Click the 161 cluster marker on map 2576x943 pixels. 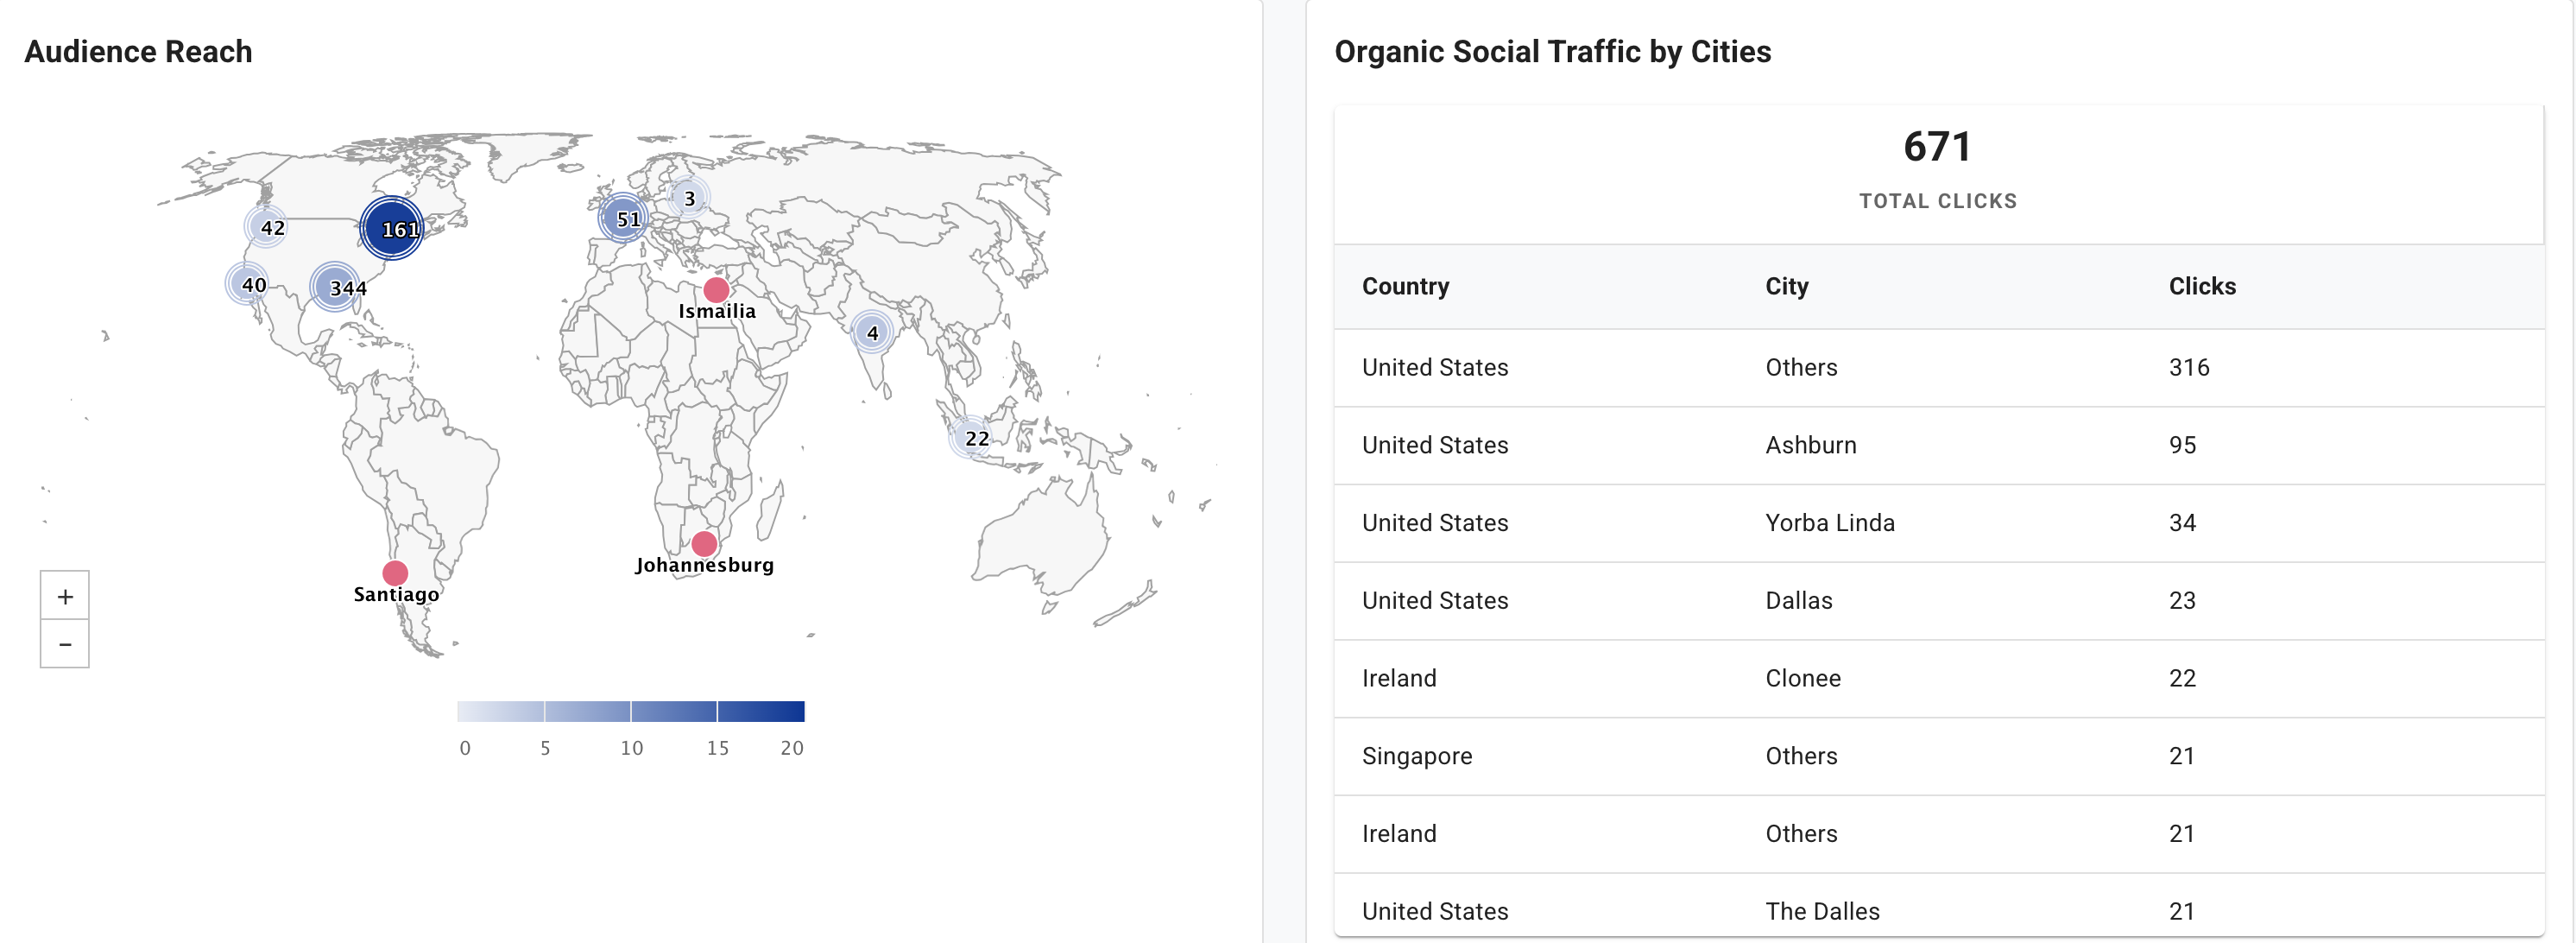pos(392,229)
